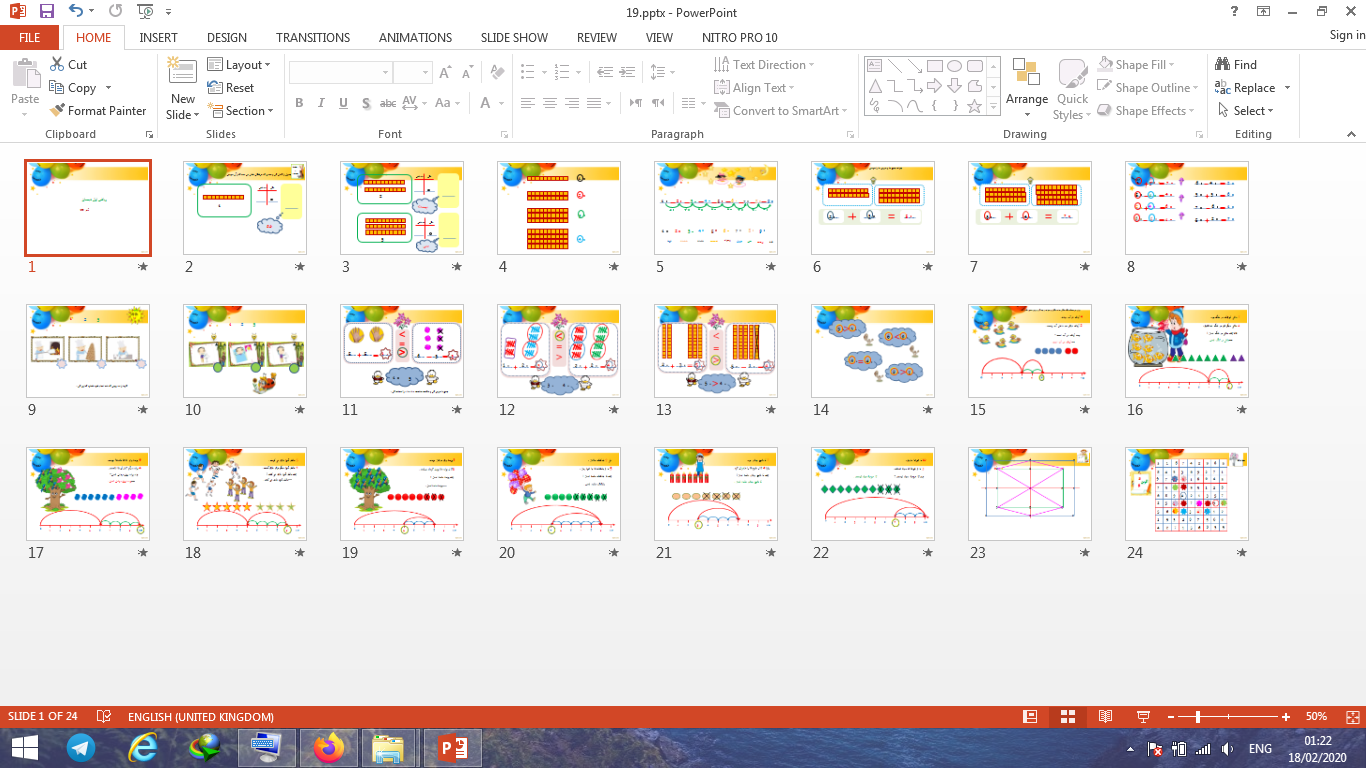Image resolution: width=1366 pixels, height=768 pixels.
Task: Switch to Reading View in status bar
Action: (x=1105, y=717)
